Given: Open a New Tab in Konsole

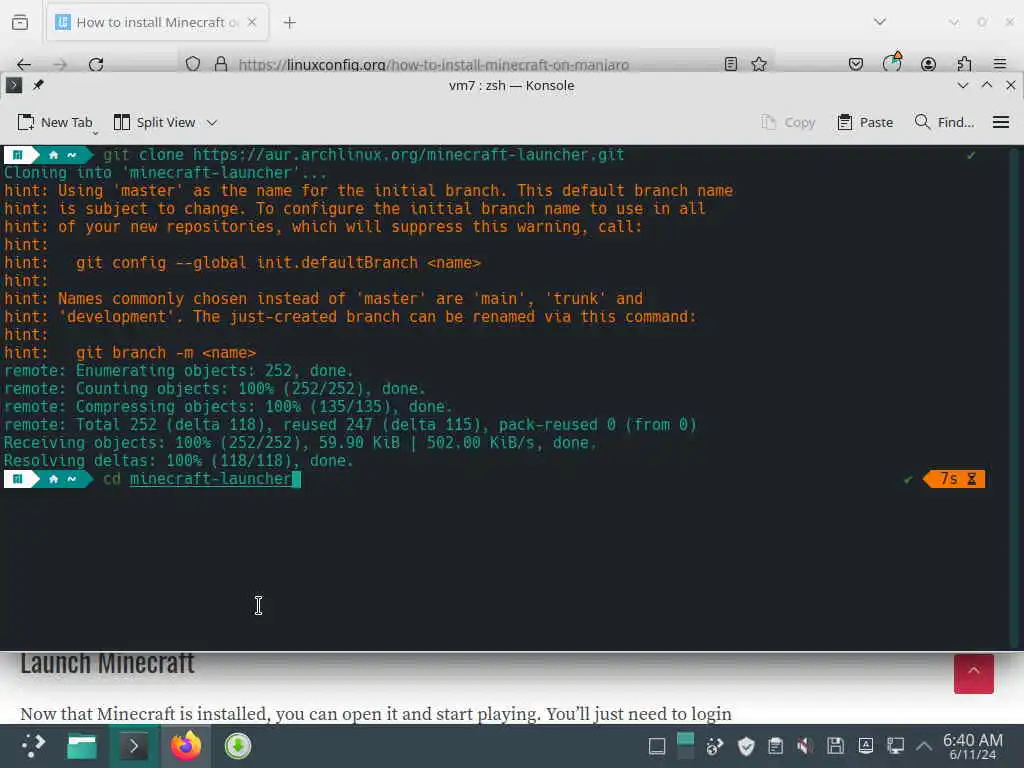Looking at the screenshot, I should tap(55, 122).
